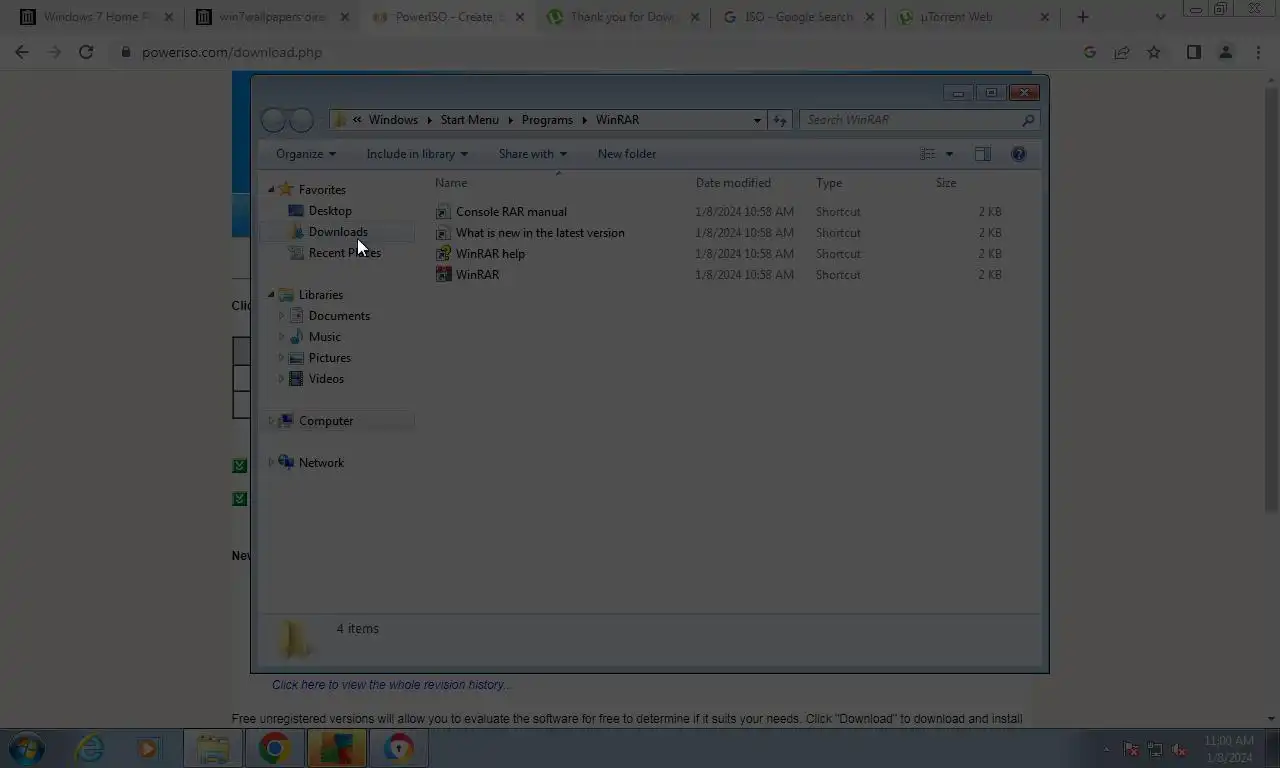Click the network icon in the system tray

pyautogui.click(x=1155, y=749)
